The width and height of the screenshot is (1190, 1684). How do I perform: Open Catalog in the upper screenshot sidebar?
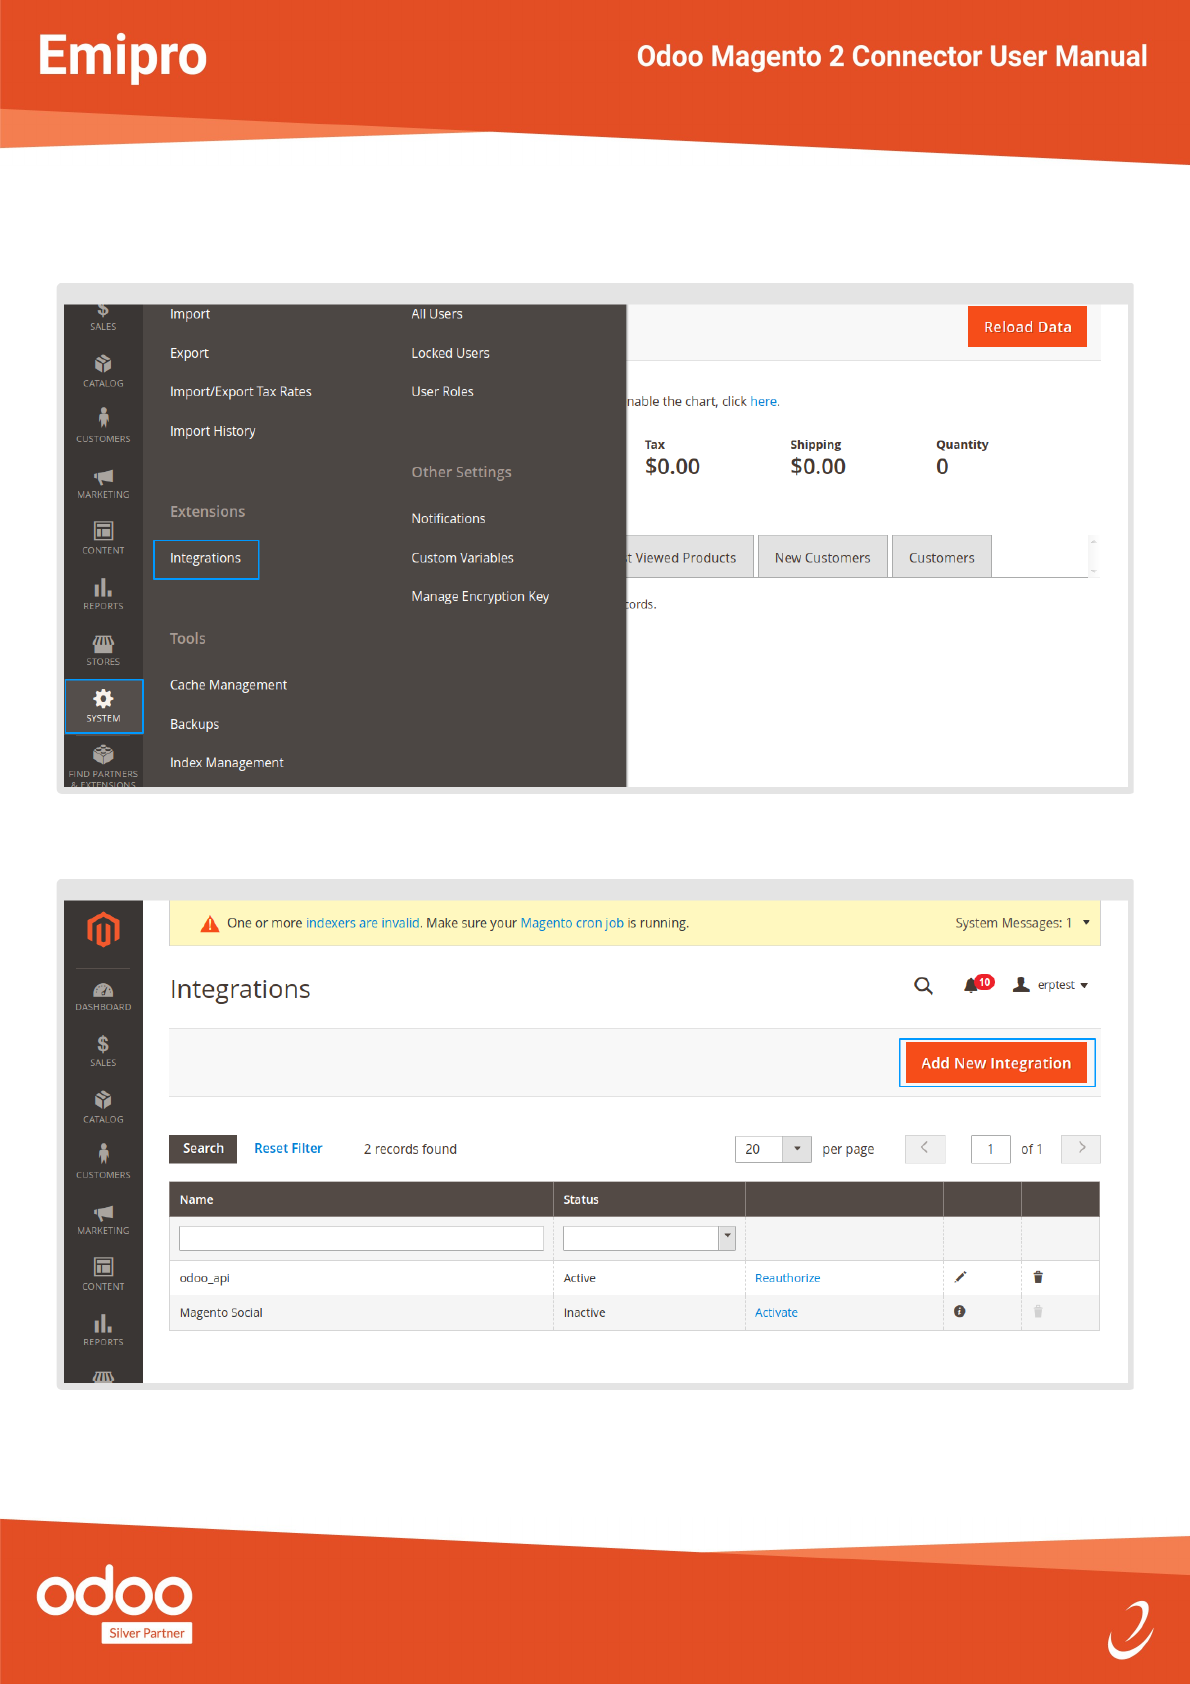pyautogui.click(x=103, y=371)
